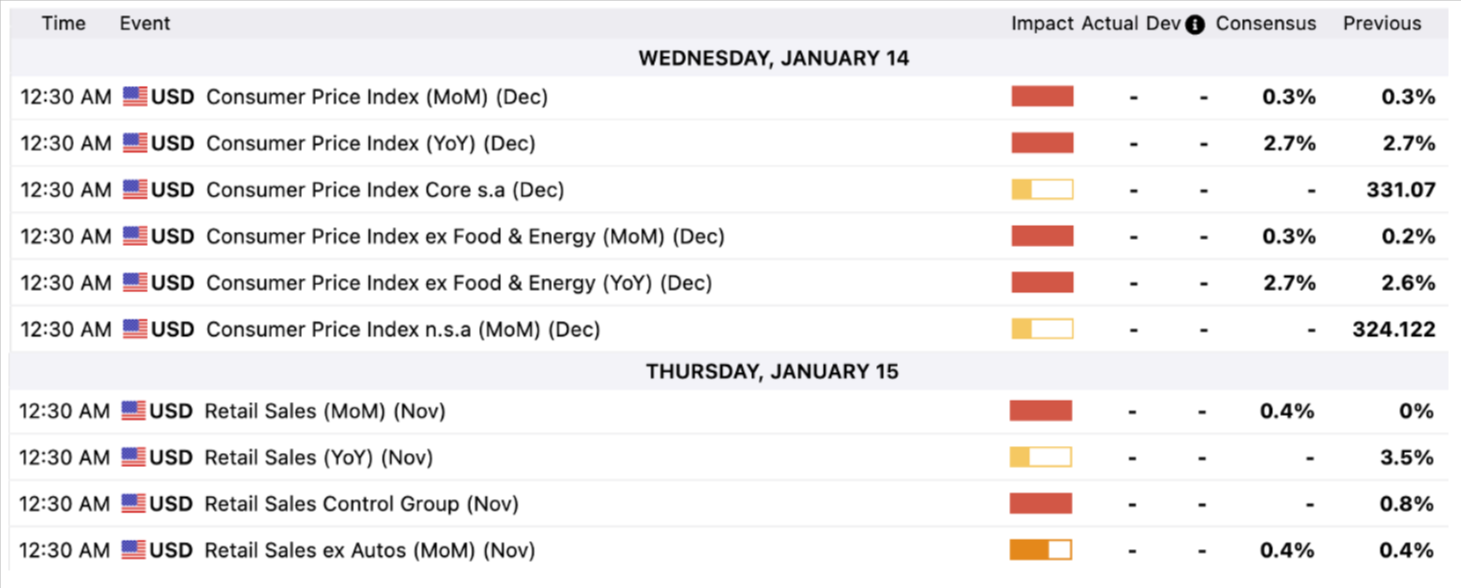Click yellow impact bar for Retail Sales (YoY)
This screenshot has height=588, width=1461.
click(1040, 457)
